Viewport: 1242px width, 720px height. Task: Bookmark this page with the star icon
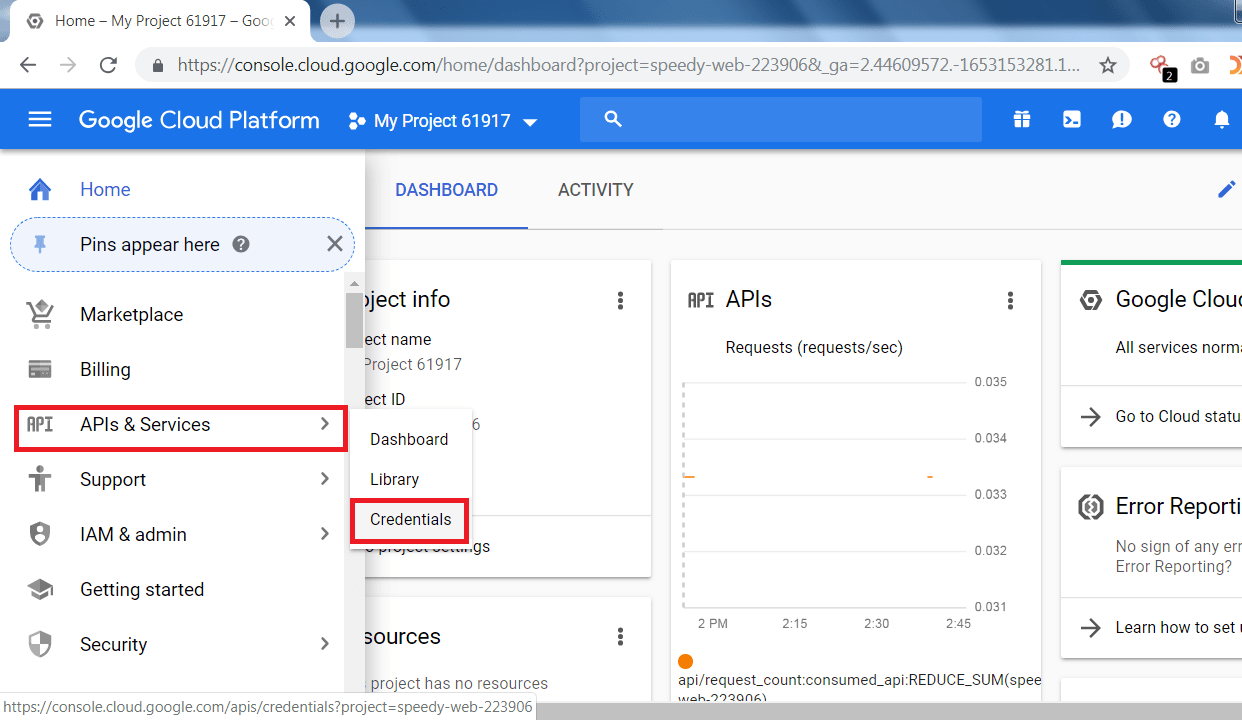pos(1107,65)
